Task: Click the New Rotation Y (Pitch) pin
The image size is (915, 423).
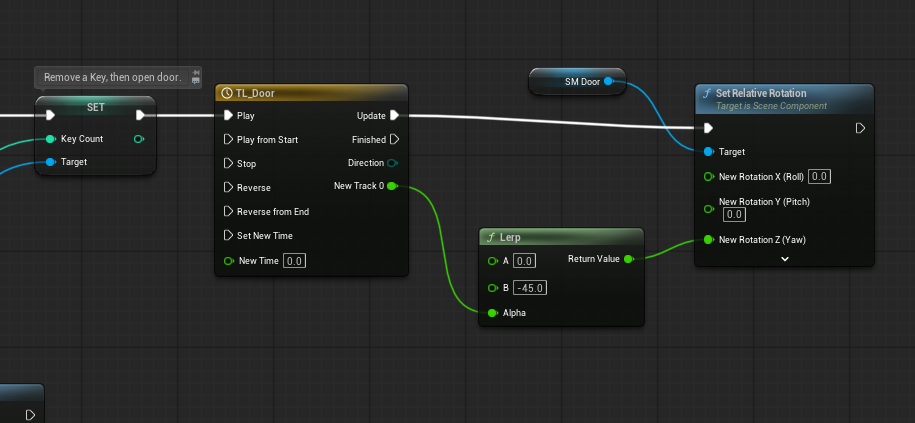Action: [x=708, y=208]
